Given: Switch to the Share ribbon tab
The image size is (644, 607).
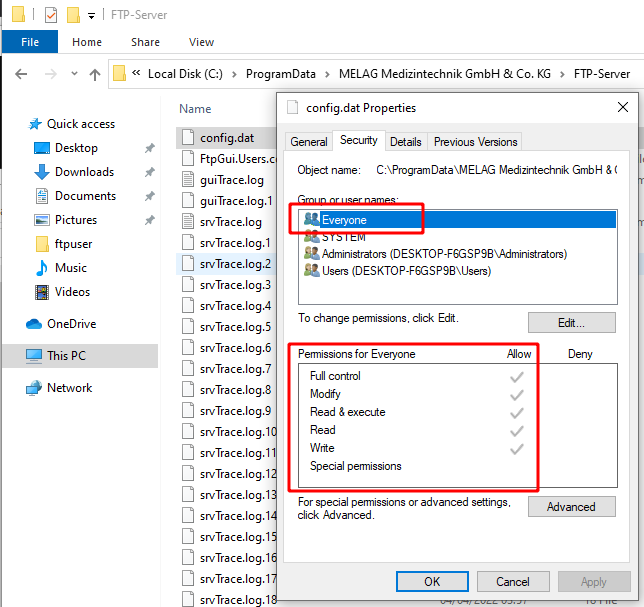Looking at the screenshot, I should tap(145, 42).
